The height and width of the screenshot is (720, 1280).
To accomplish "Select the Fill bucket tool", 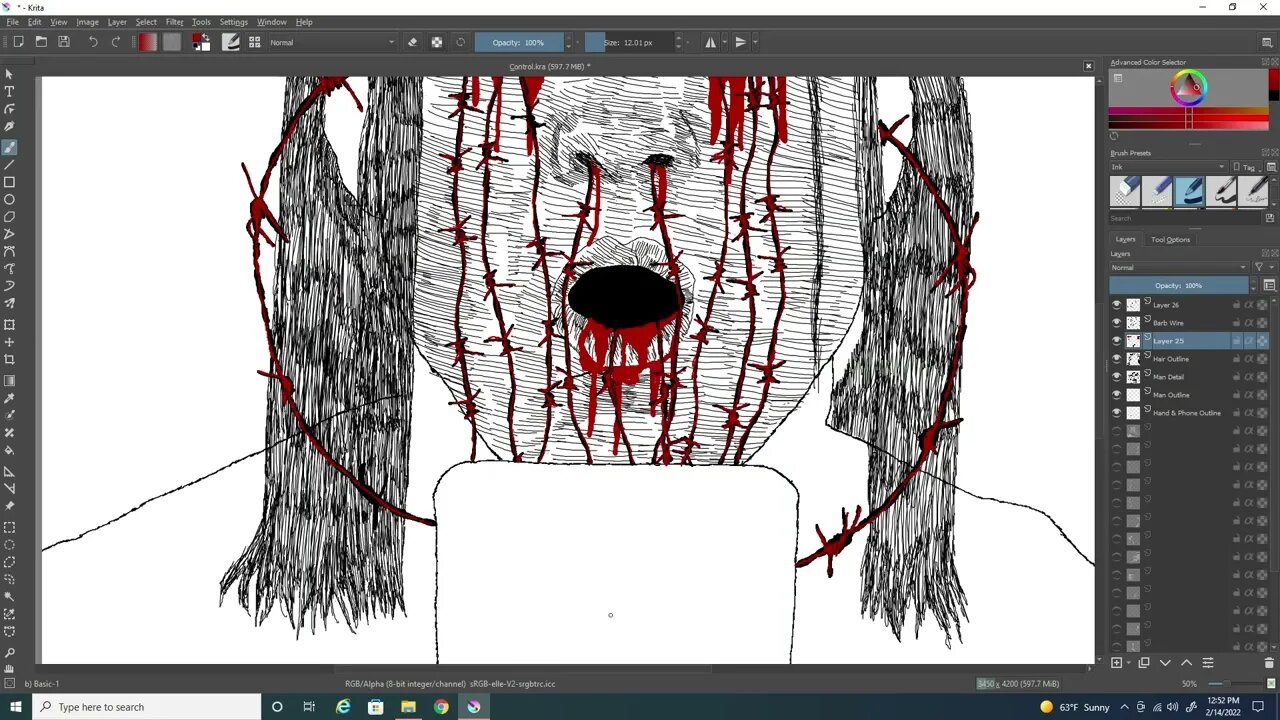I will coord(9,450).
